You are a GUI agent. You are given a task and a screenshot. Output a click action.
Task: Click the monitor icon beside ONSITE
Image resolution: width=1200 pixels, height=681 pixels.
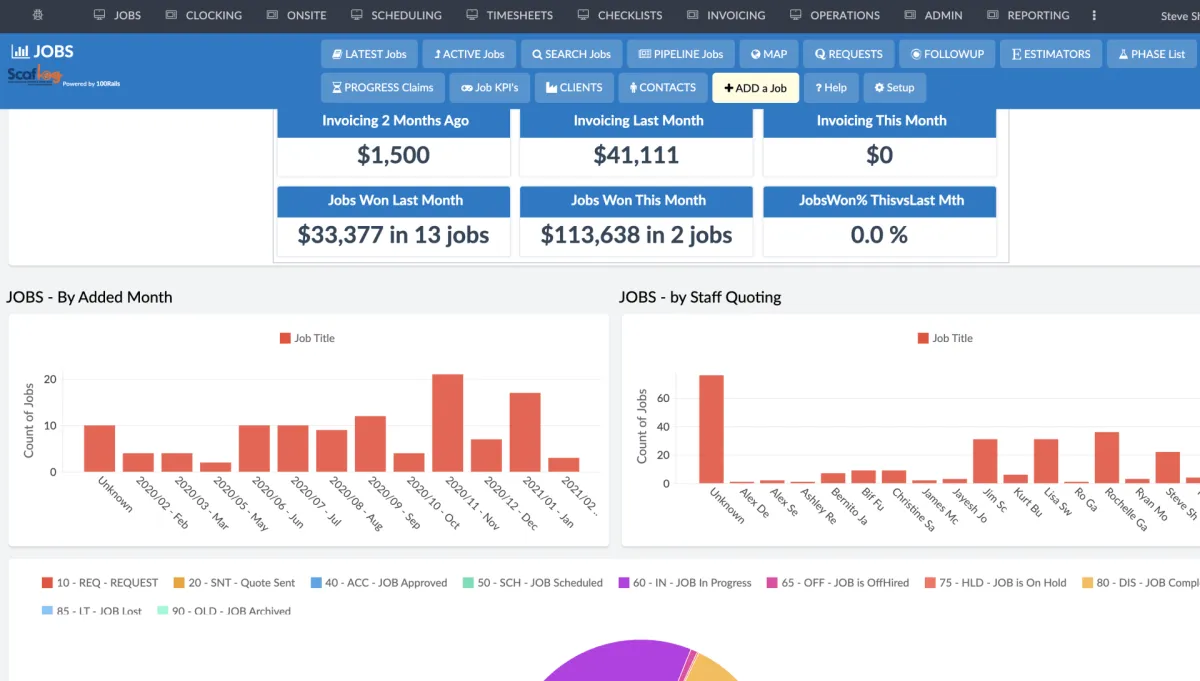point(272,16)
